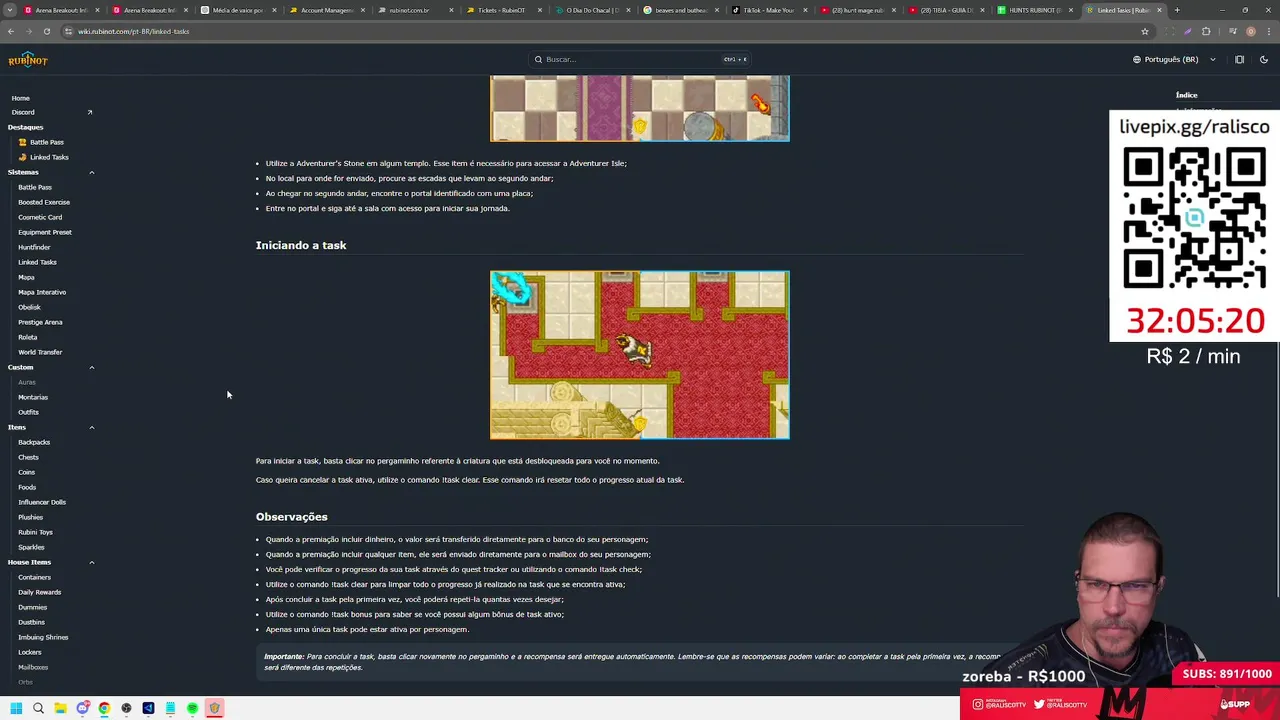Open Chrome from the taskbar
Screen dimensions: 1280x720
coord(104,708)
